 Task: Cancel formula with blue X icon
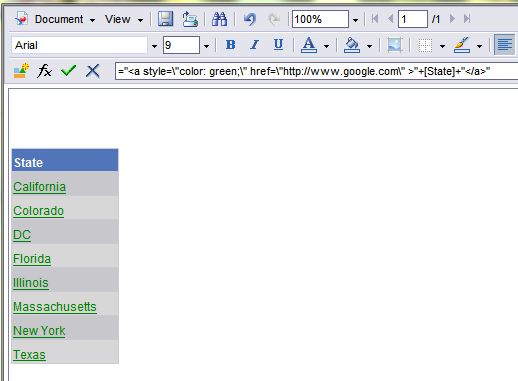coord(93,71)
